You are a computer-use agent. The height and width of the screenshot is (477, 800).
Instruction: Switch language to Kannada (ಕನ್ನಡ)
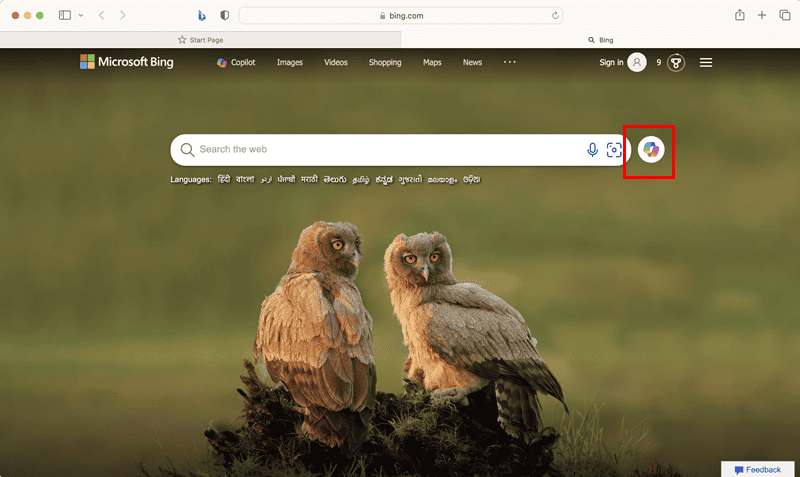(384, 180)
